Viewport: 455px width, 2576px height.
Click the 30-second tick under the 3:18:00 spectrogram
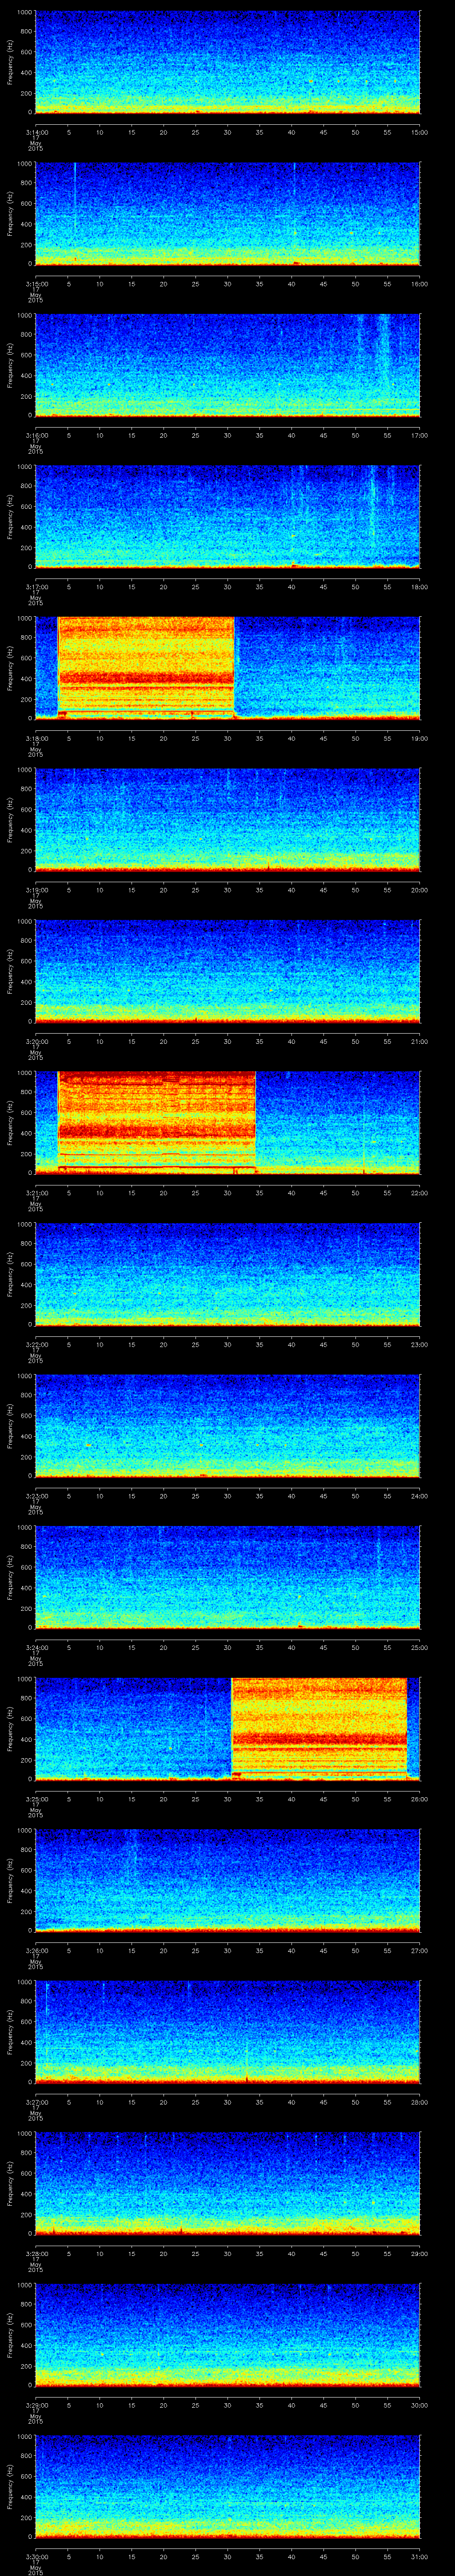coord(228,738)
